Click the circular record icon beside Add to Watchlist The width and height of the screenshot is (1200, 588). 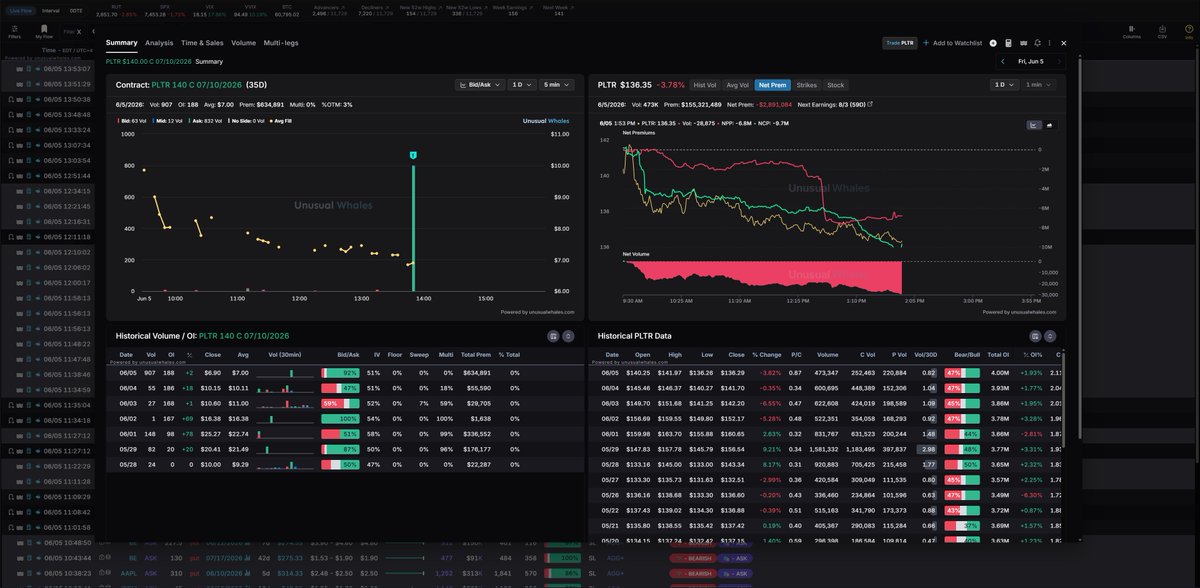[x=993, y=43]
